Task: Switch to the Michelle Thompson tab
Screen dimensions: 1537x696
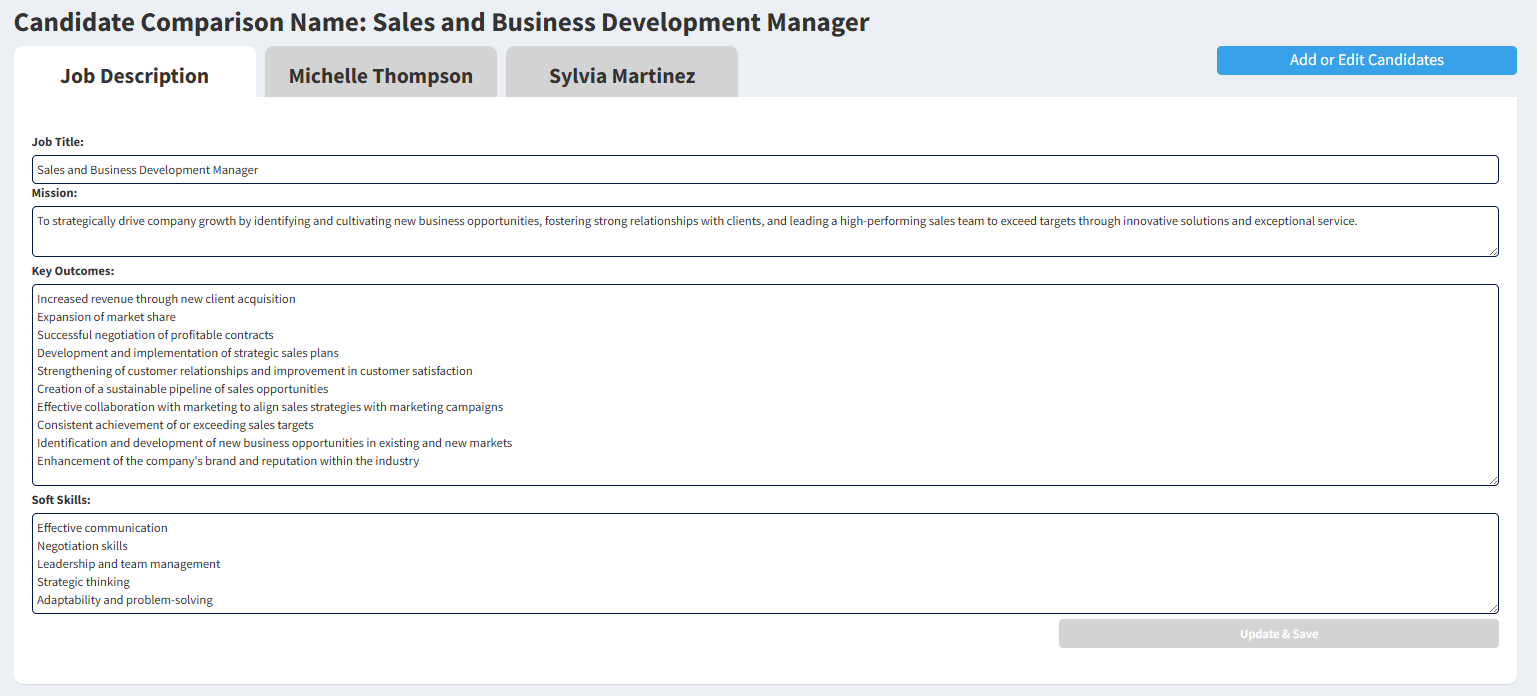Action: (x=380, y=76)
